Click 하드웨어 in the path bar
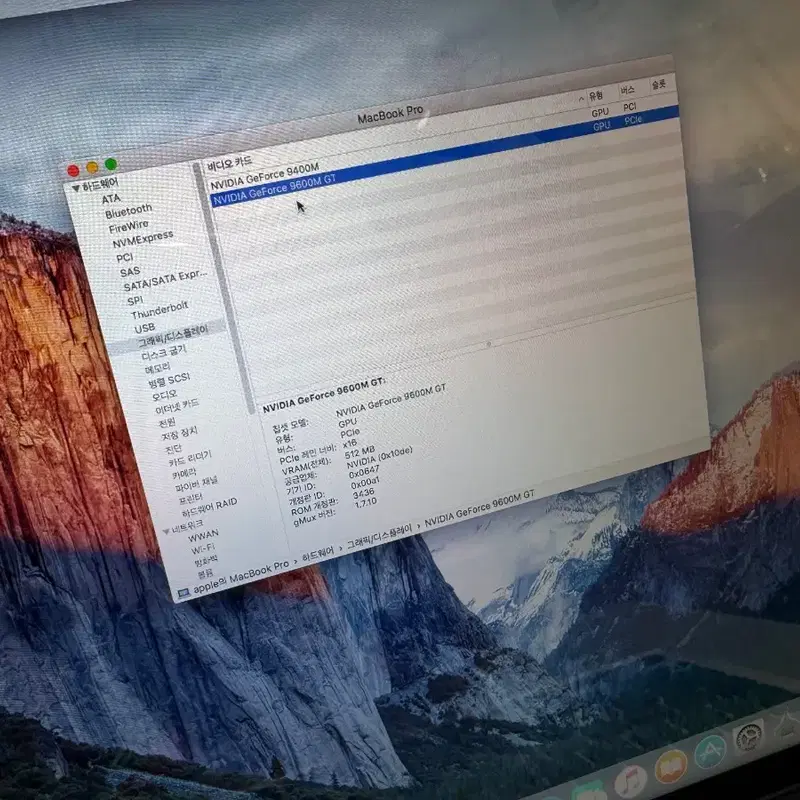The height and width of the screenshot is (800, 800). coord(317,553)
